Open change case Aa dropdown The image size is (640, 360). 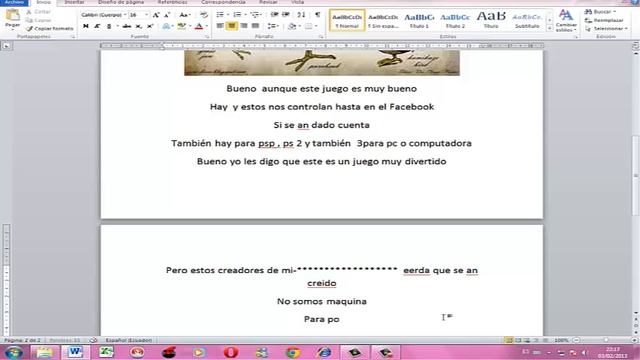tap(185, 15)
